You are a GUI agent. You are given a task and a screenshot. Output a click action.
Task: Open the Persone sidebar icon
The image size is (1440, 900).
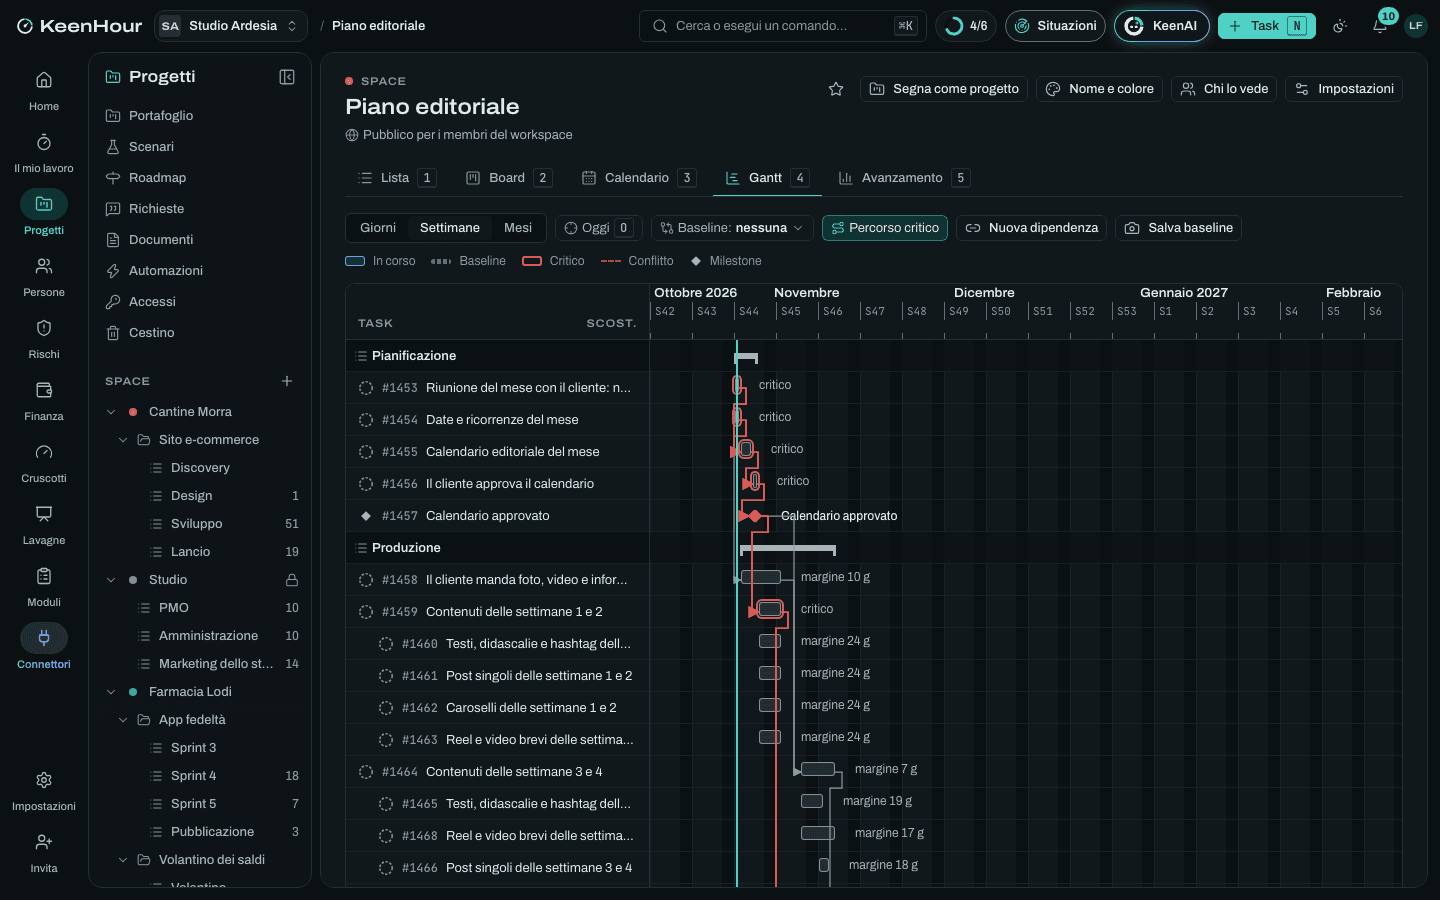[44, 277]
